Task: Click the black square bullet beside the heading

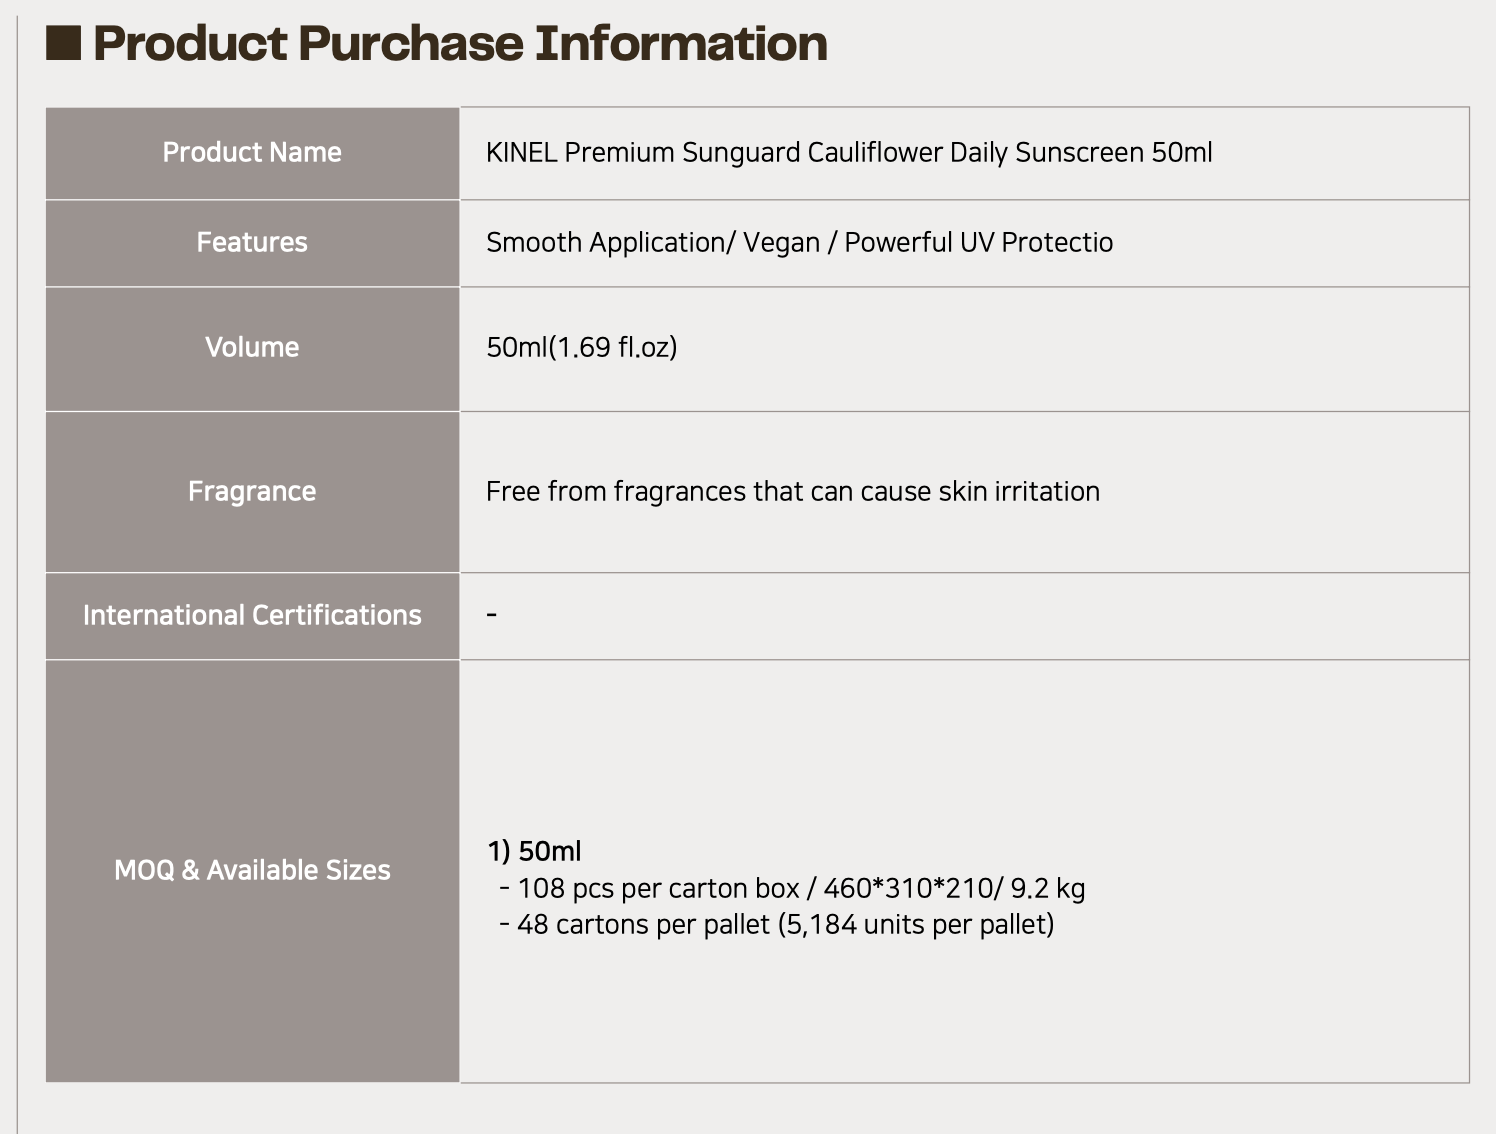Action: click(x=63, y=43)
